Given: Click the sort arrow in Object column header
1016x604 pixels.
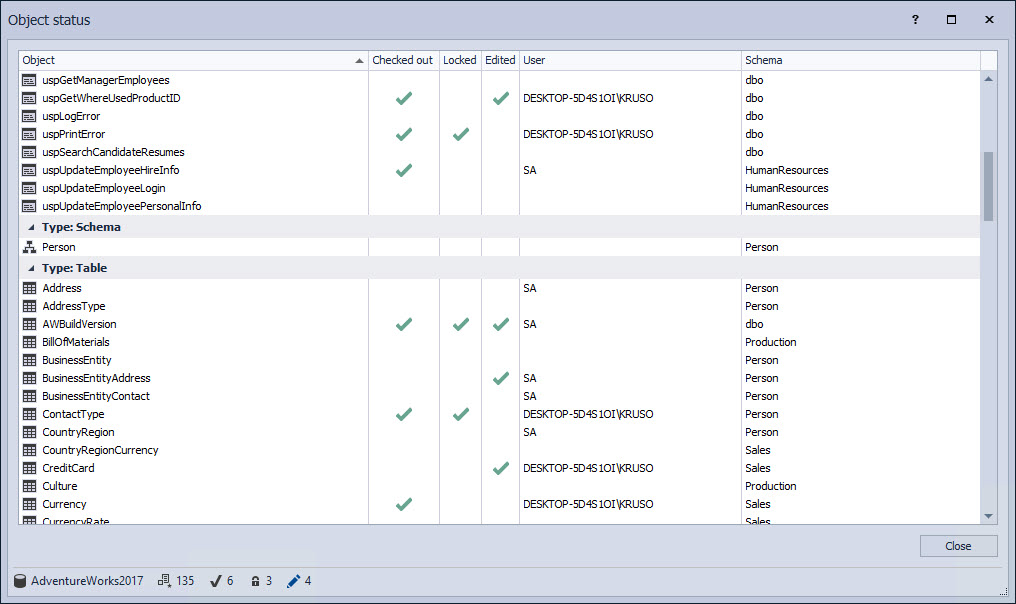Looking at the screenshot, I should pos(359,61).
